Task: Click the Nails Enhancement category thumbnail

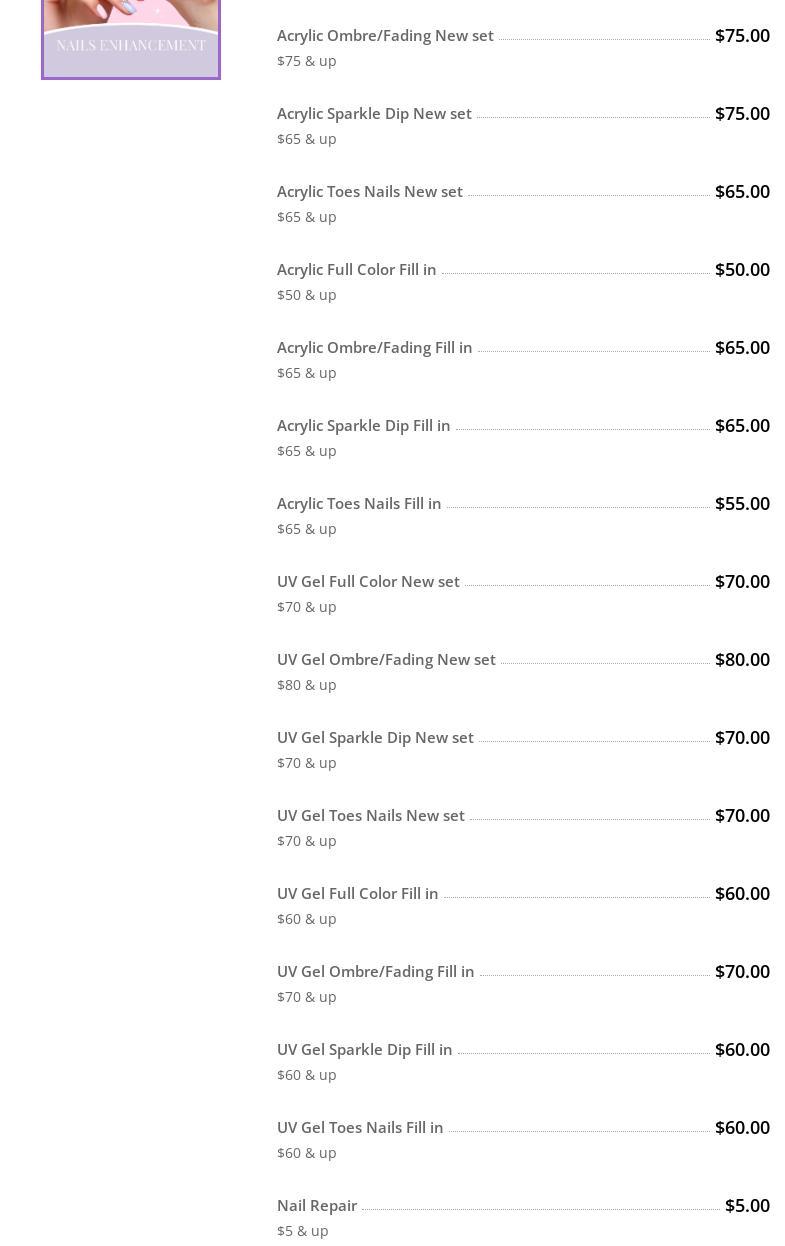Action: pos(131,38)
